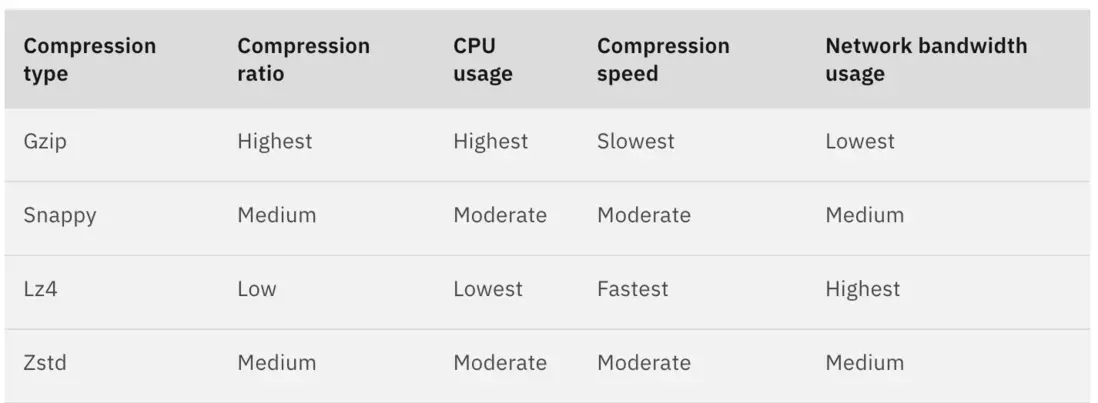Select Zstd's "Medium" network bandwidth cell

tap(864, 363)
